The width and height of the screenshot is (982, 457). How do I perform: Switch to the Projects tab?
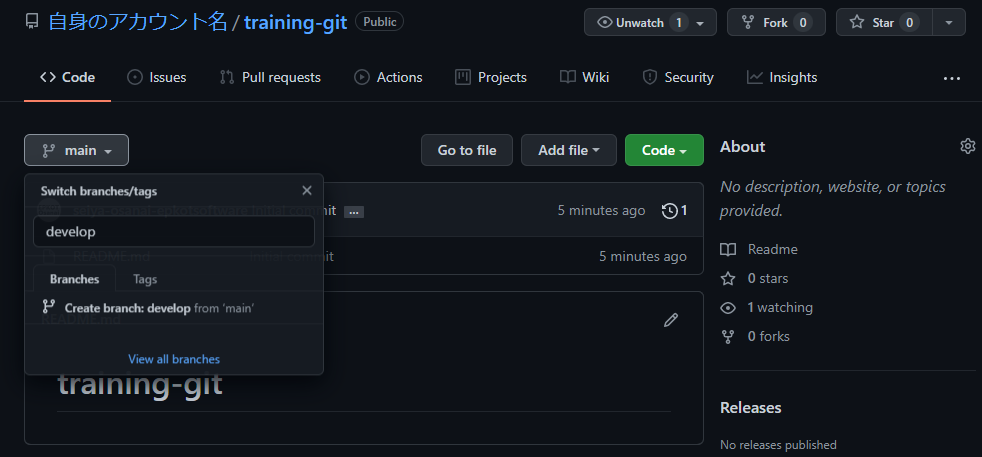coord(491,78)
